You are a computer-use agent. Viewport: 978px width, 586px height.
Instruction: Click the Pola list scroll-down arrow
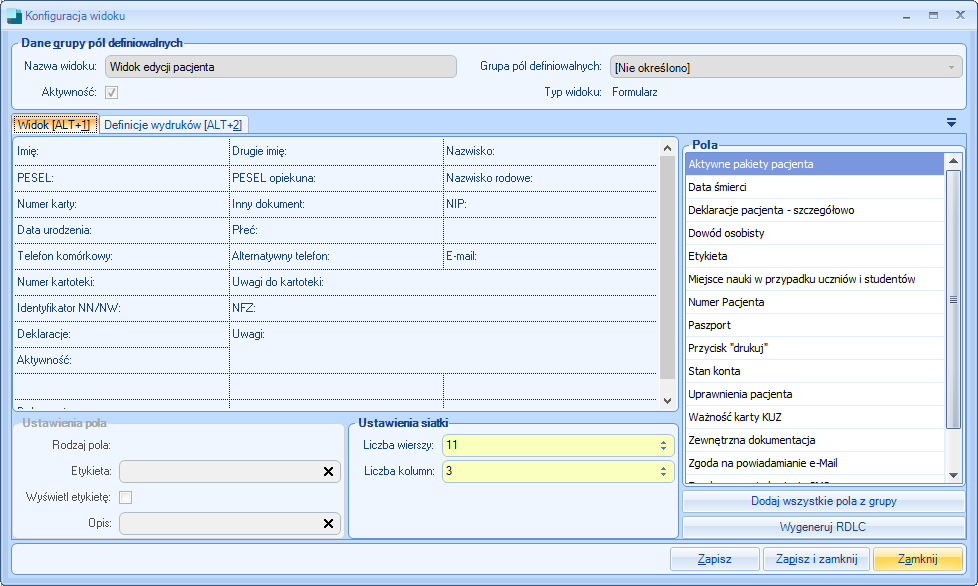pyautogui.click(x=953, y=476)
